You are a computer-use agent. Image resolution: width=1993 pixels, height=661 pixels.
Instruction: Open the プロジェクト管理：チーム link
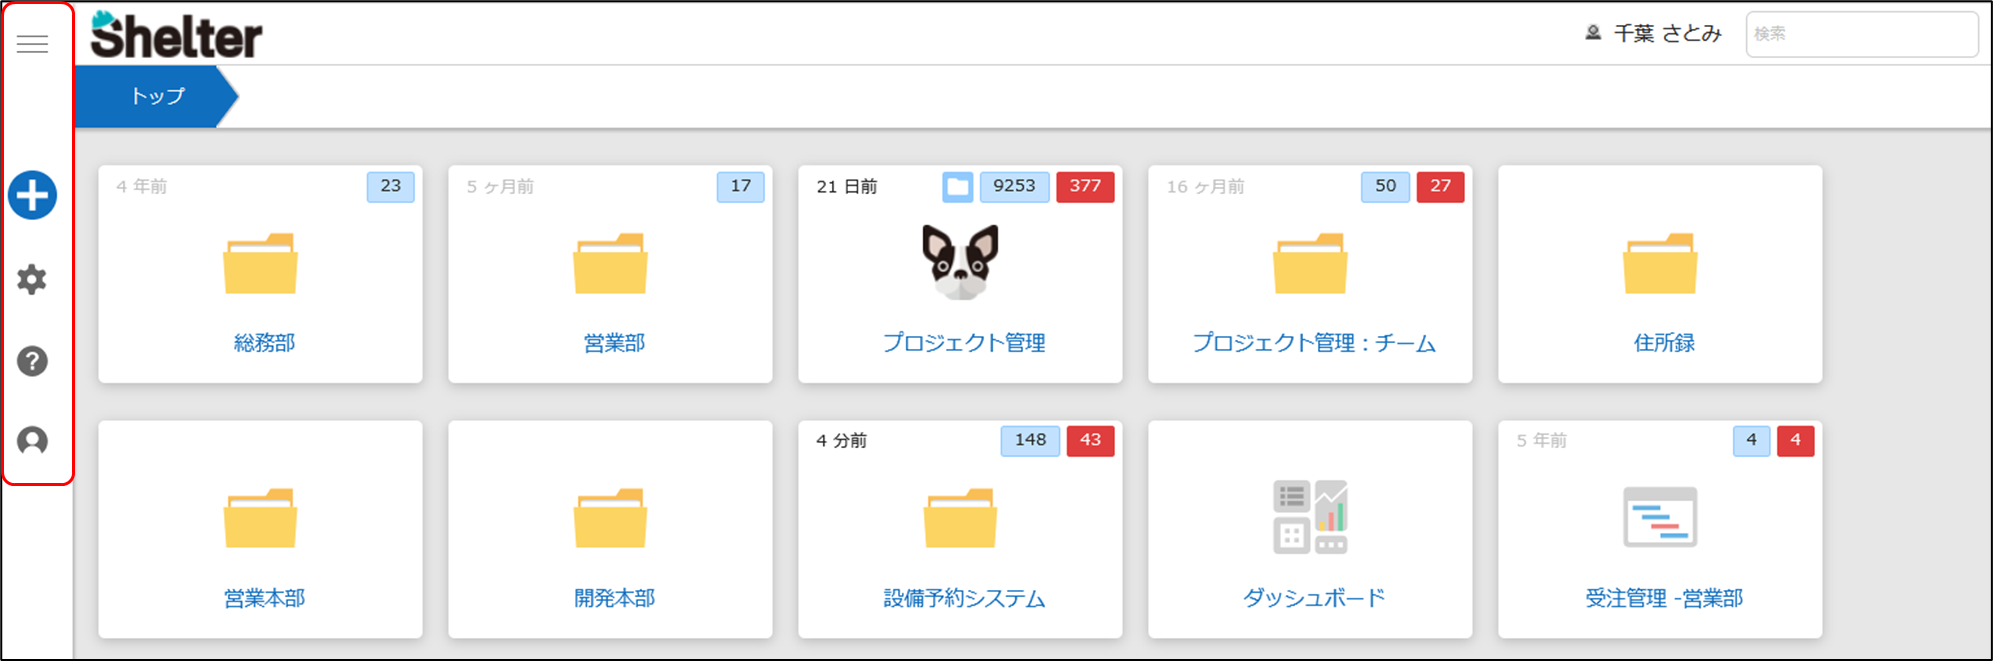(x=1314, y=343)
